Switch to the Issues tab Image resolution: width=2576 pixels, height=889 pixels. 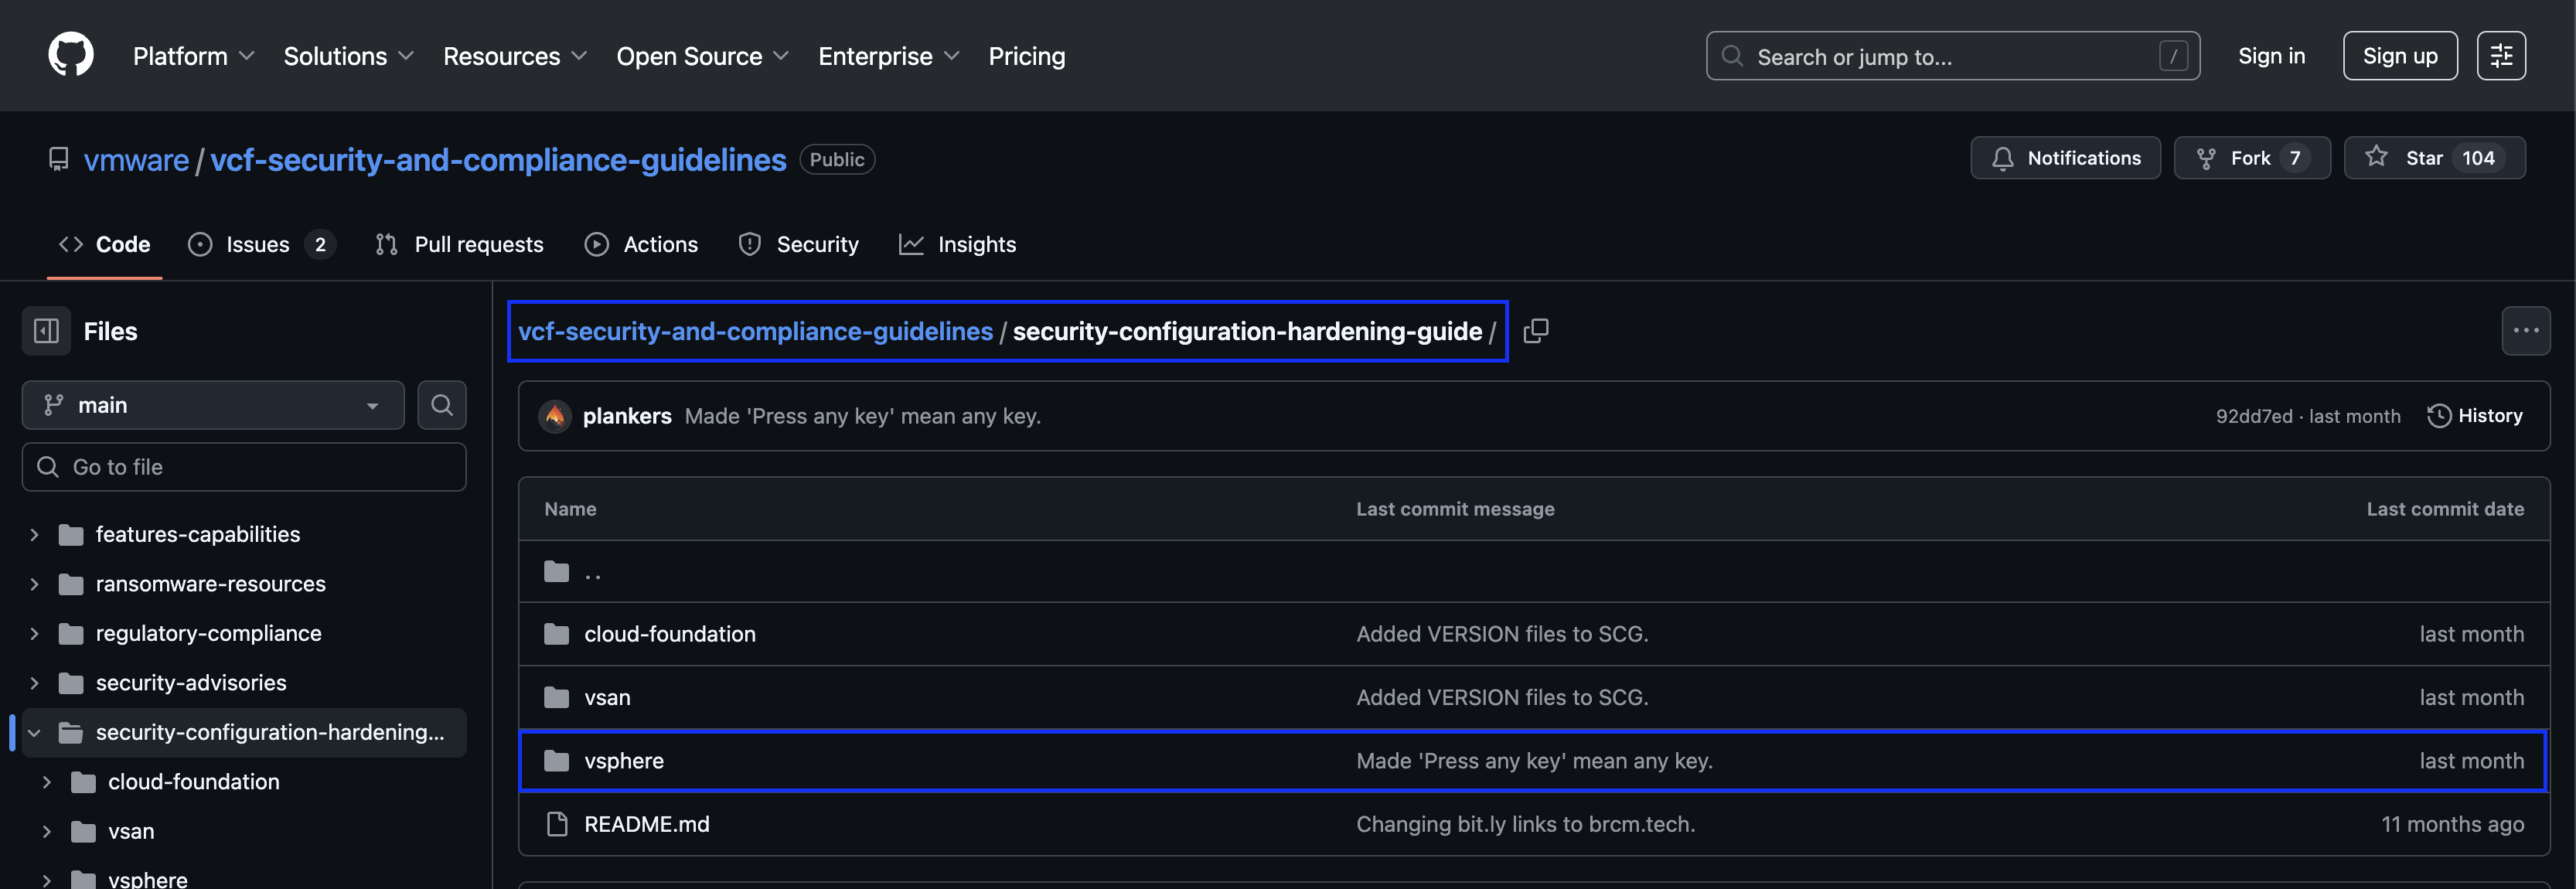pyautogui.click(x=257, y=244)
